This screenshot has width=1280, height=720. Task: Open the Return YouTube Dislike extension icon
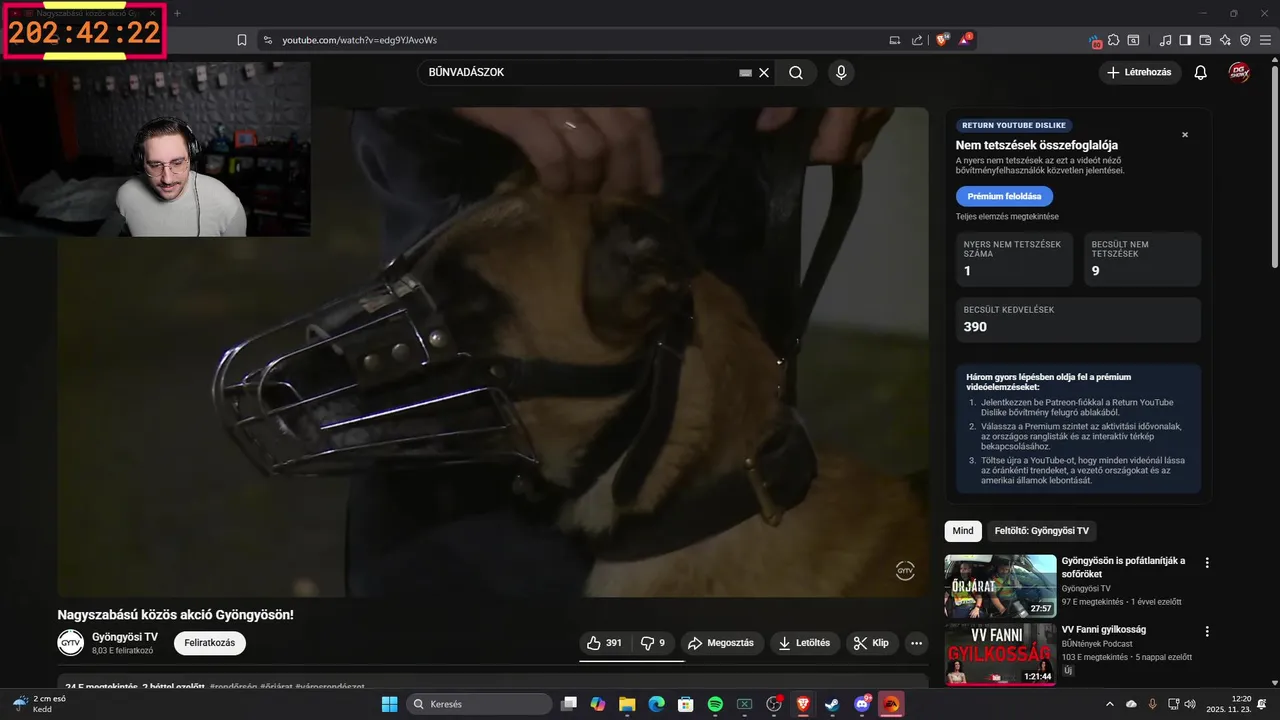coord(1096,41)
